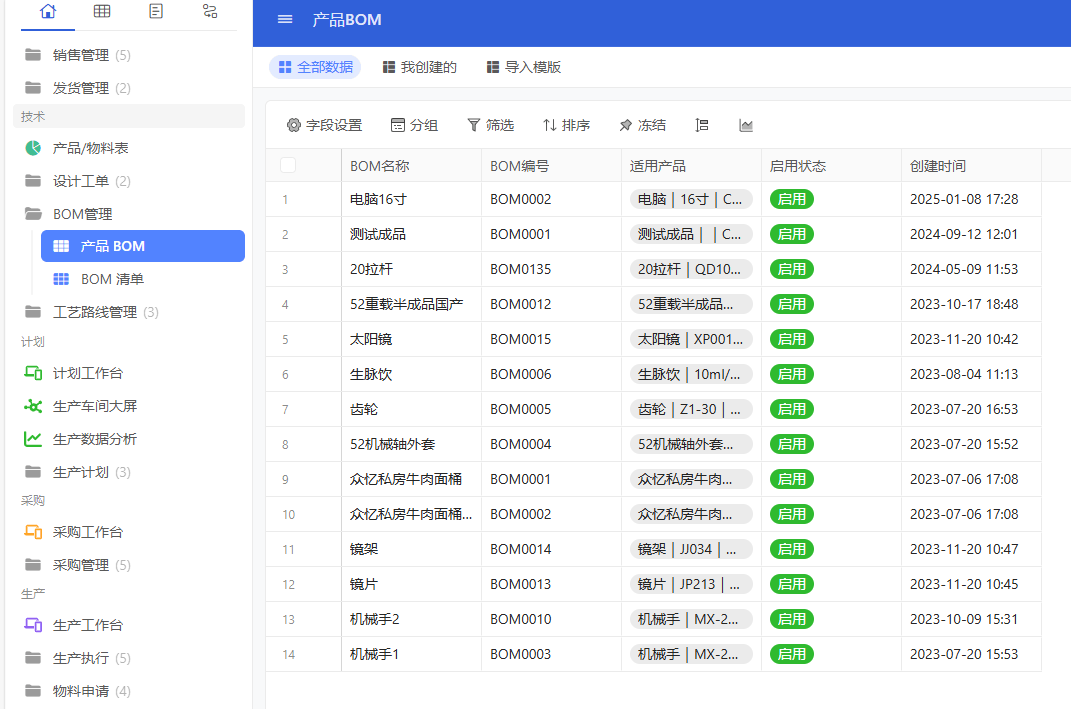Toggle the hamburger menu beside 产品BOM title
1071x709 pixels.
pos(285,20)
